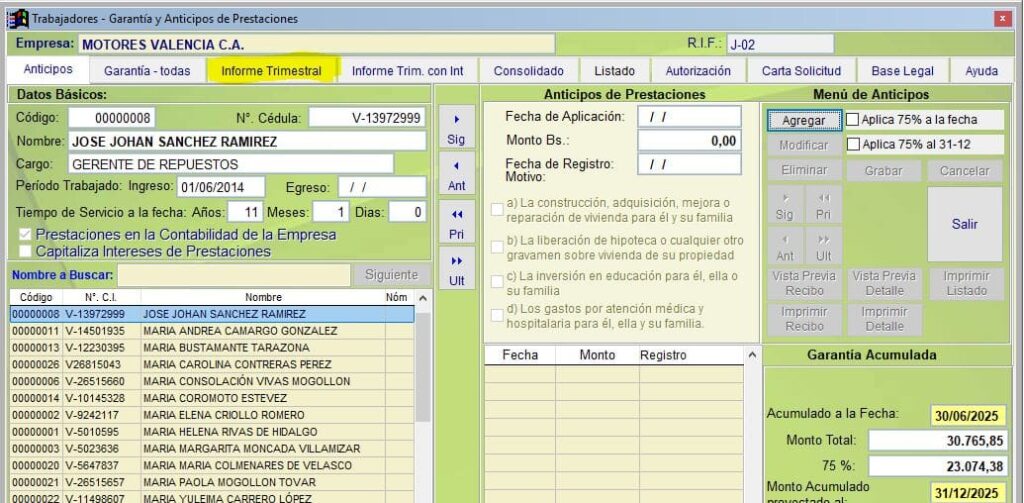Select row MARIA COROMOTO ESTEVEZ

click(x=212, y=398)
